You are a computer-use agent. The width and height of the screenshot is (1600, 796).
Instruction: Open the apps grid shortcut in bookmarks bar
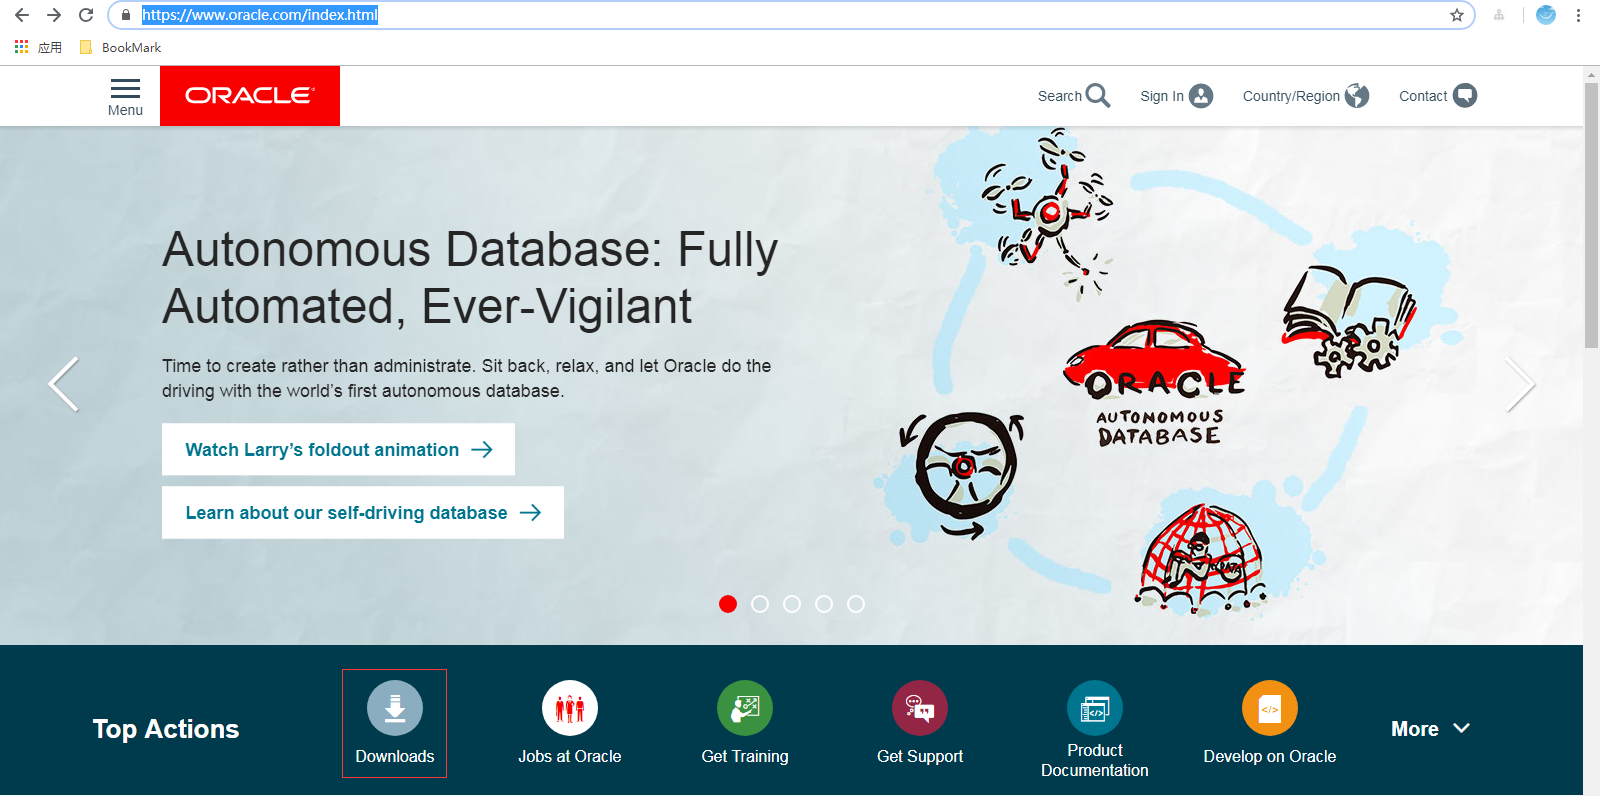21,47
